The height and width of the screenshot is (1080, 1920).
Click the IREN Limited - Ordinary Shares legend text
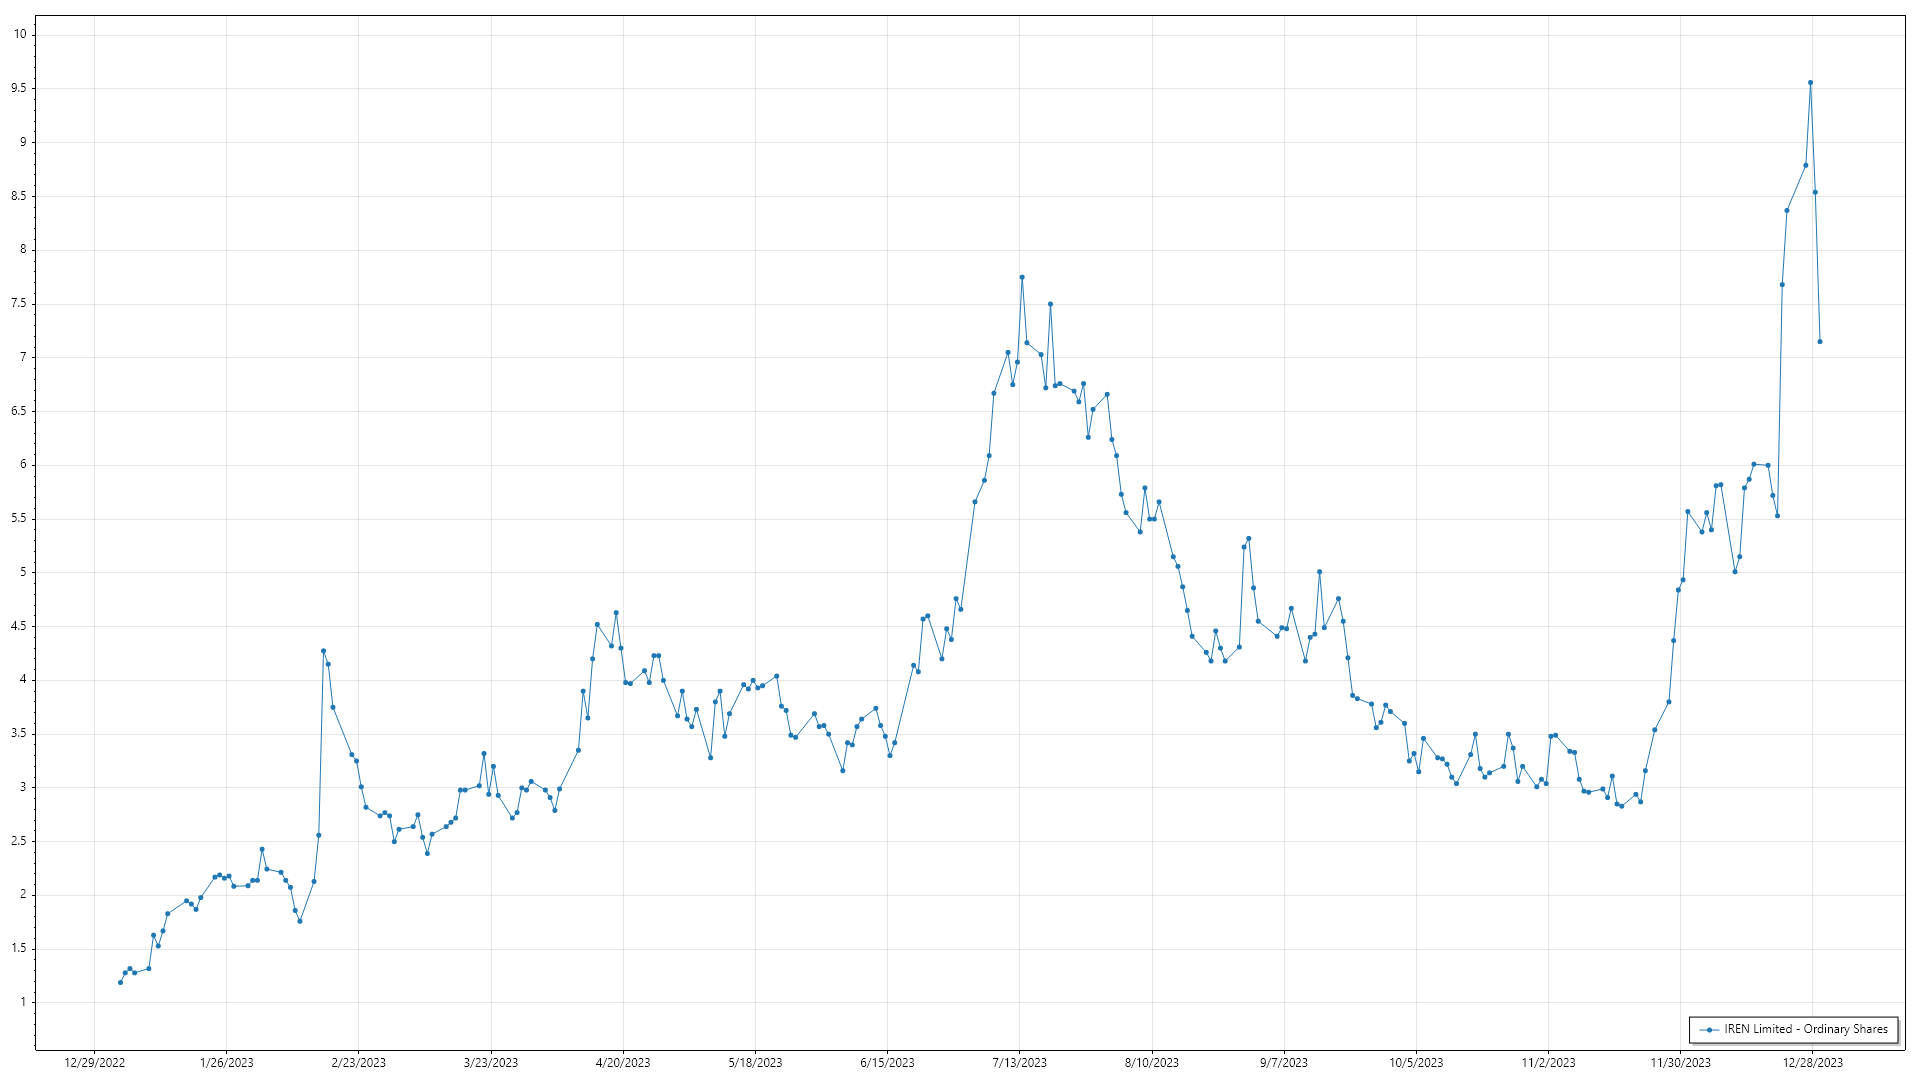[x=1805, y=1029]
